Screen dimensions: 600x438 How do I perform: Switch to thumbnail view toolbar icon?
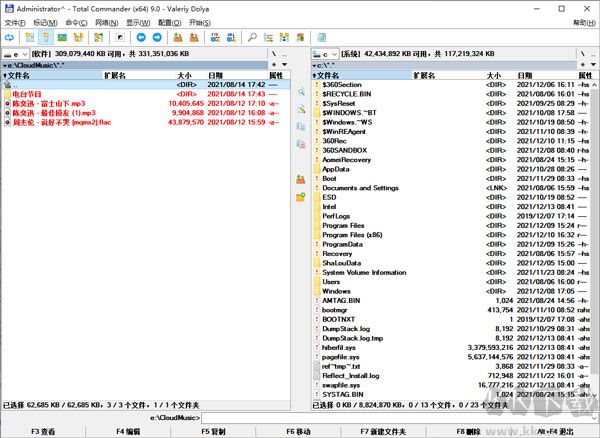pyautogui.click(x=62, y=37)
